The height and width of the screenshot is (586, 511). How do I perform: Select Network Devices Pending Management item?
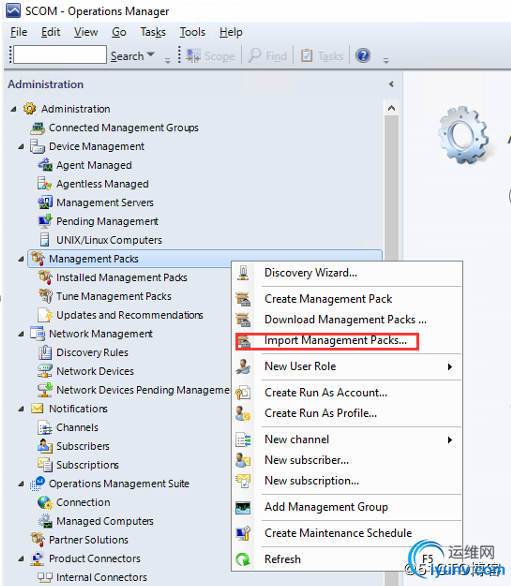coord(143,390)
